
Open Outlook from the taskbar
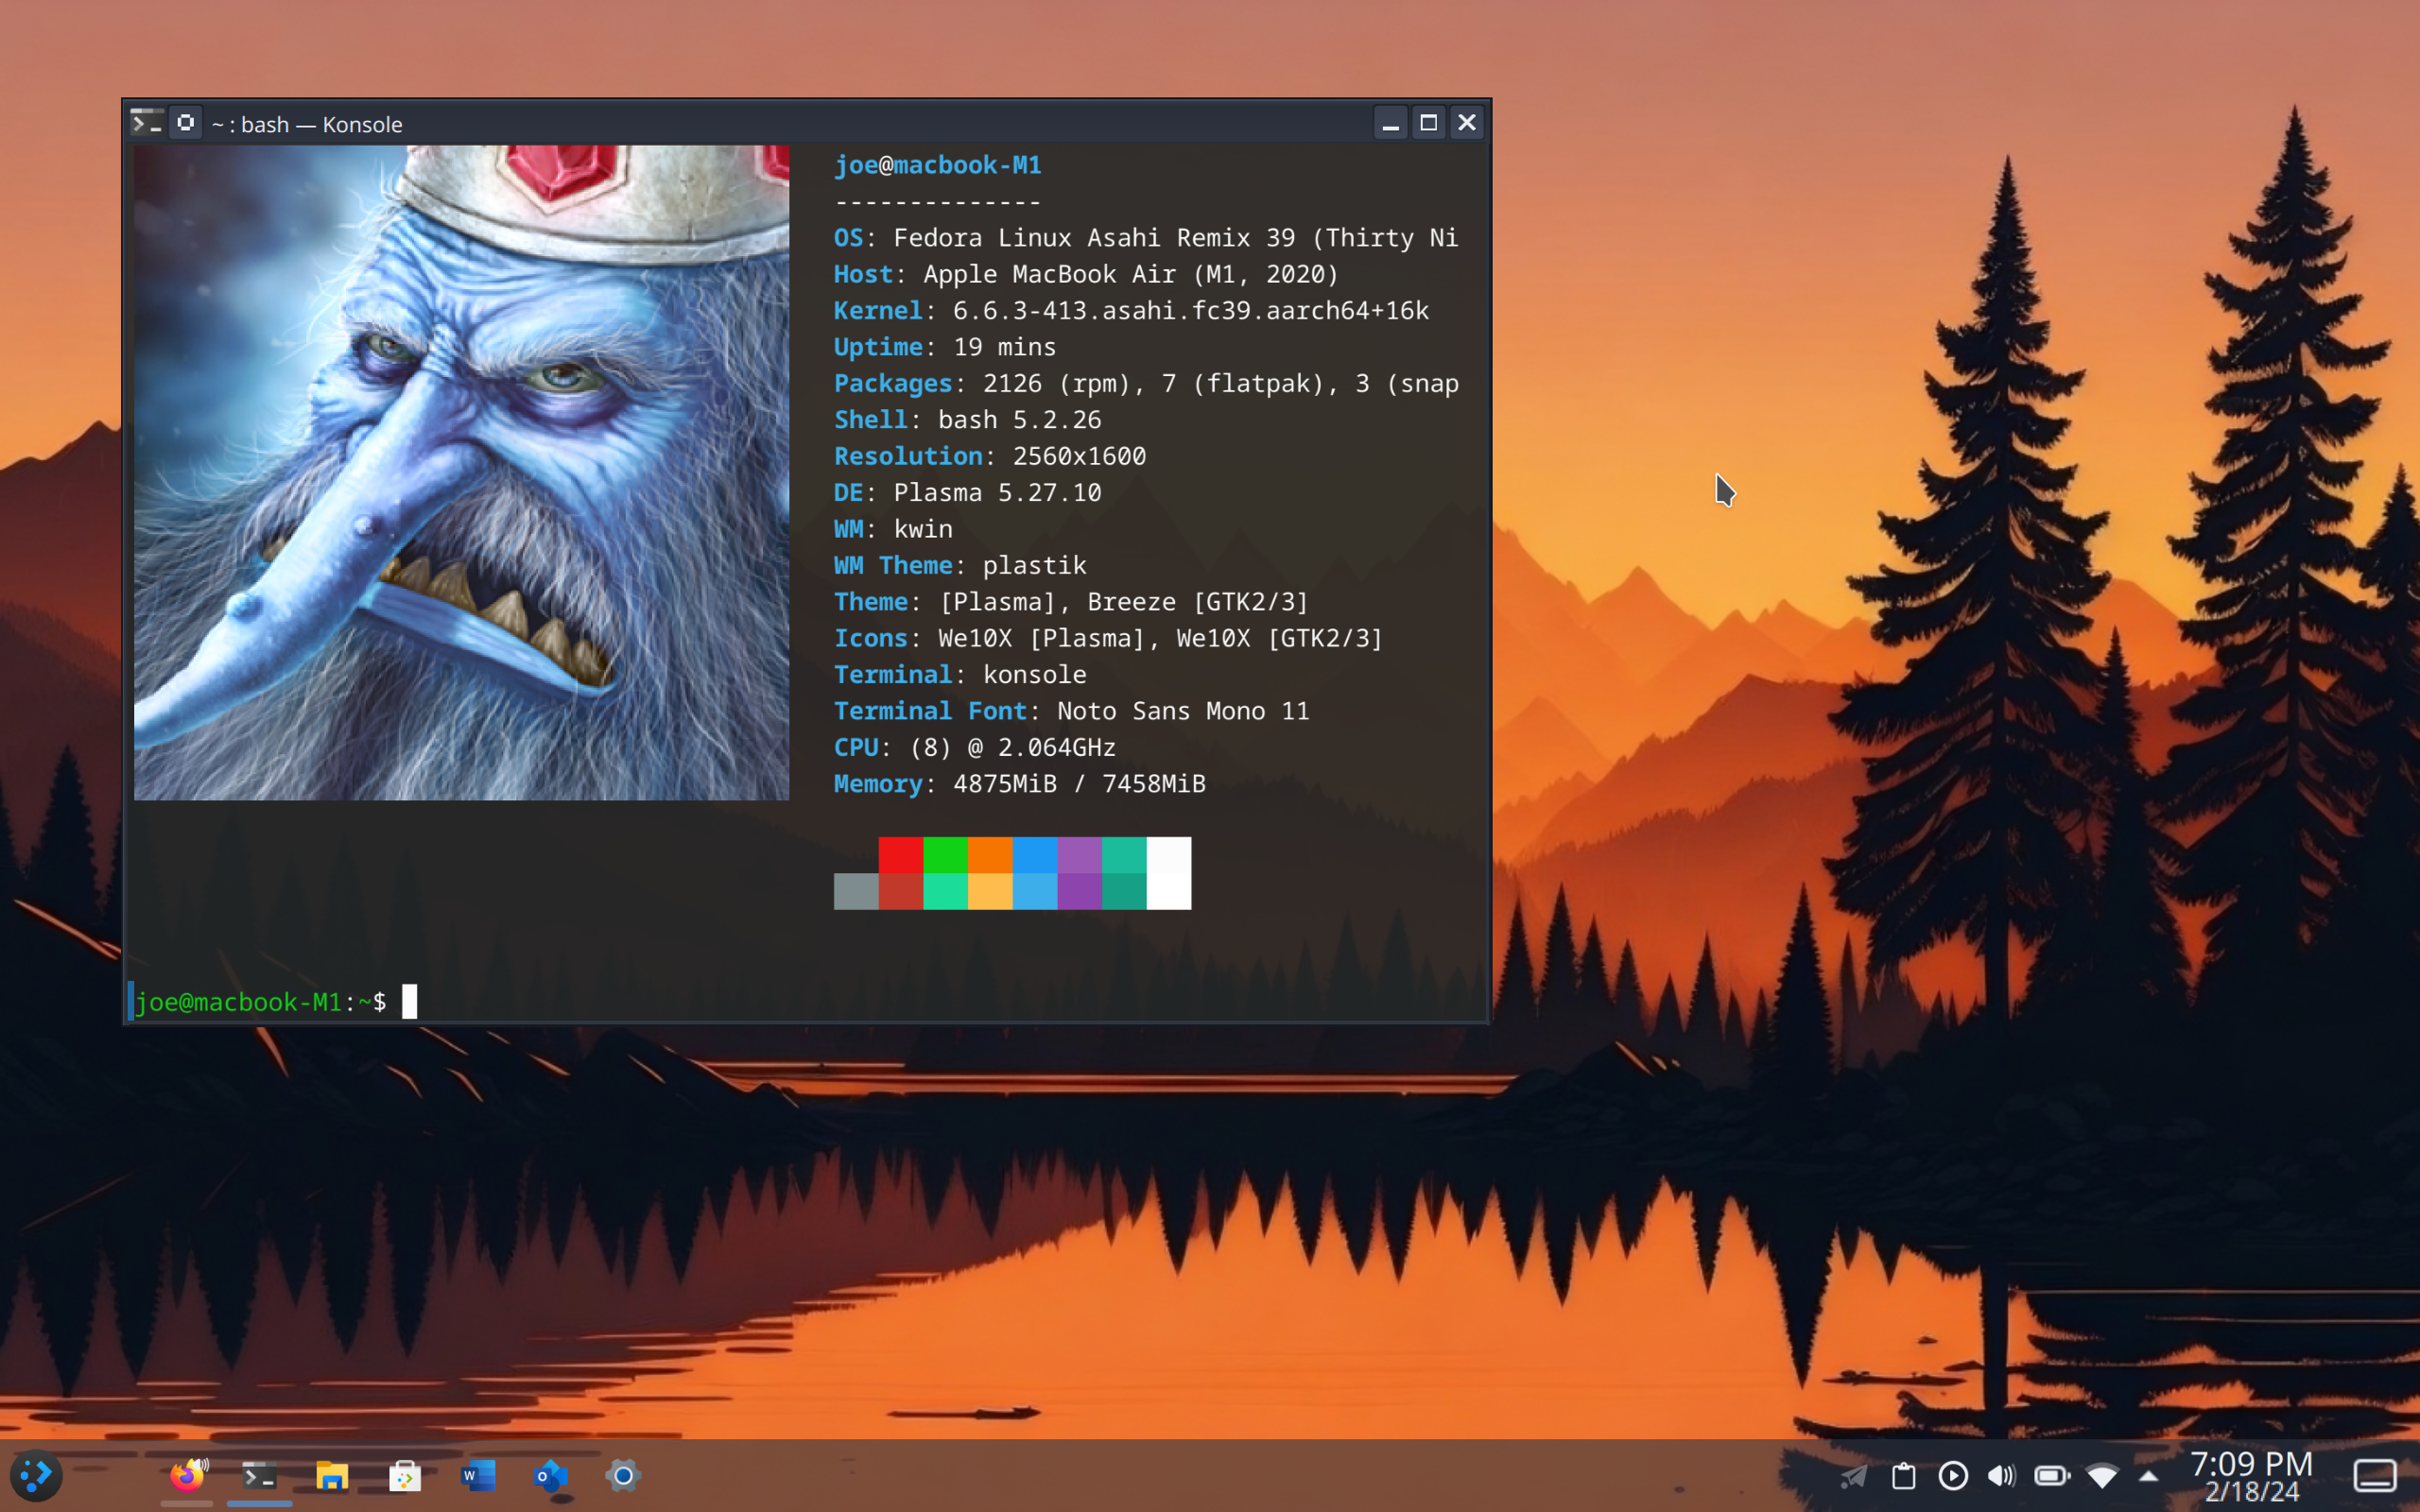tap(550, 1475)
